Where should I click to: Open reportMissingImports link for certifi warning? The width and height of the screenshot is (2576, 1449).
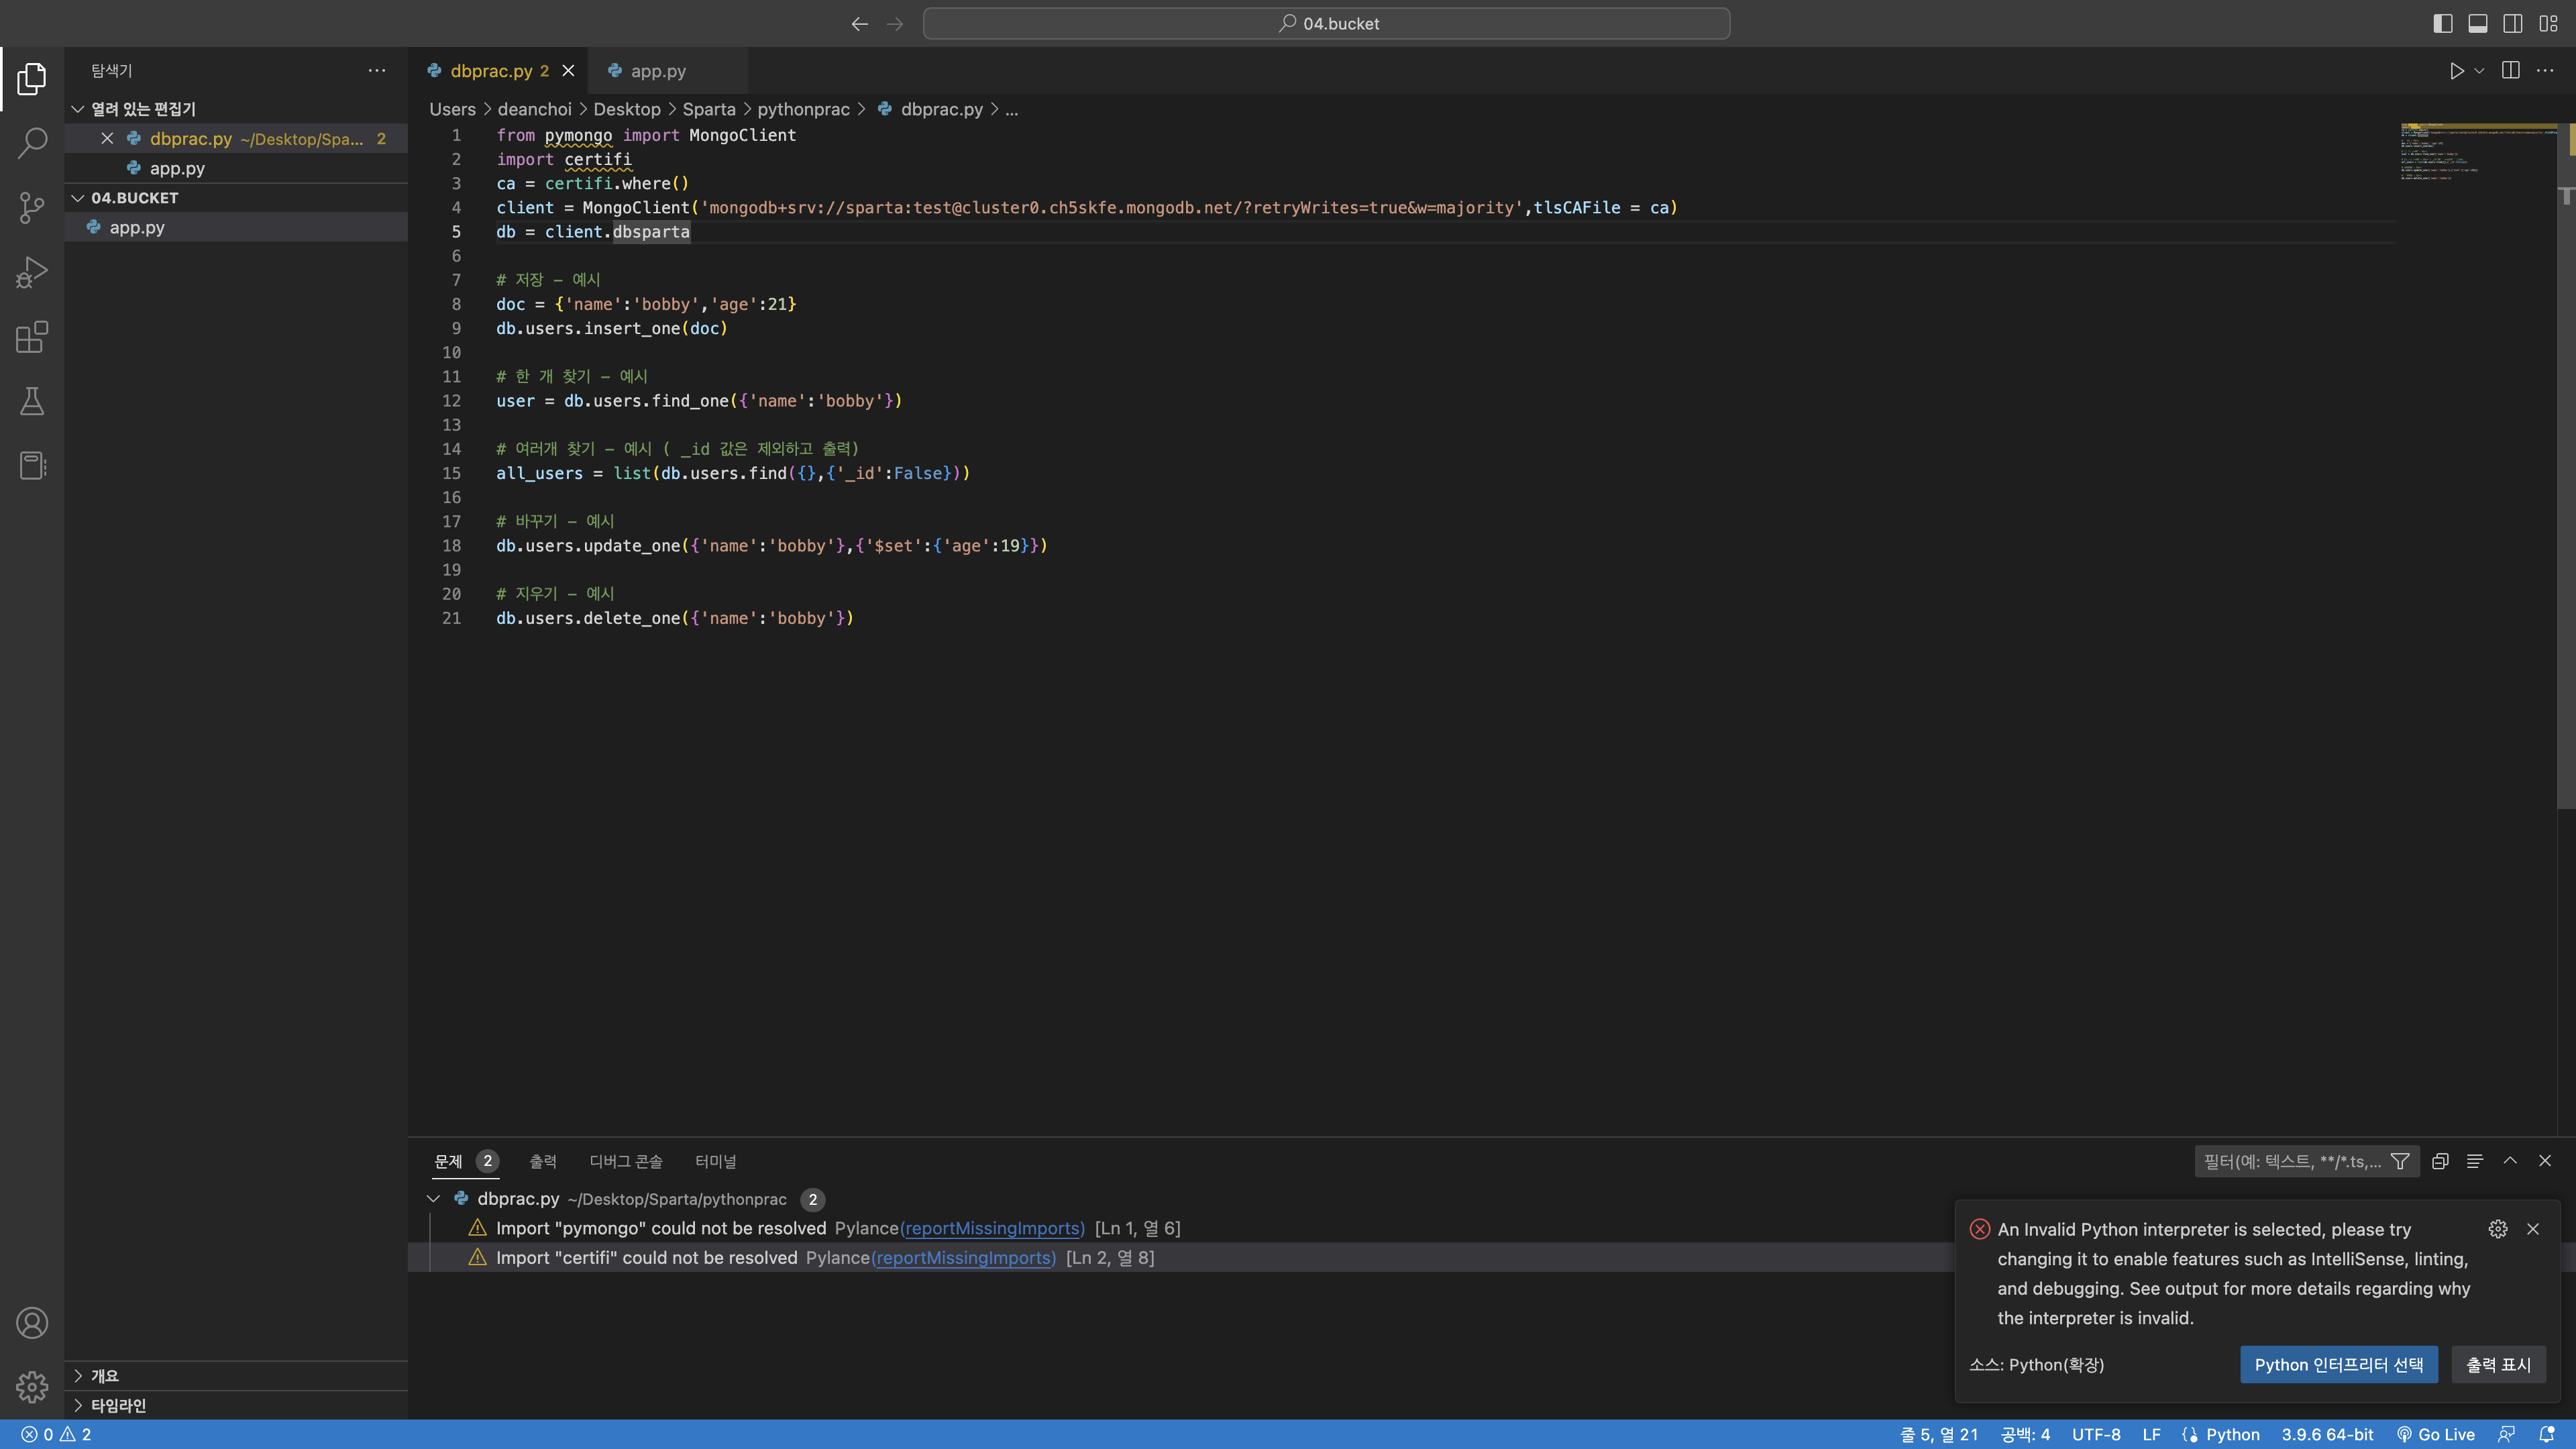964,1258
